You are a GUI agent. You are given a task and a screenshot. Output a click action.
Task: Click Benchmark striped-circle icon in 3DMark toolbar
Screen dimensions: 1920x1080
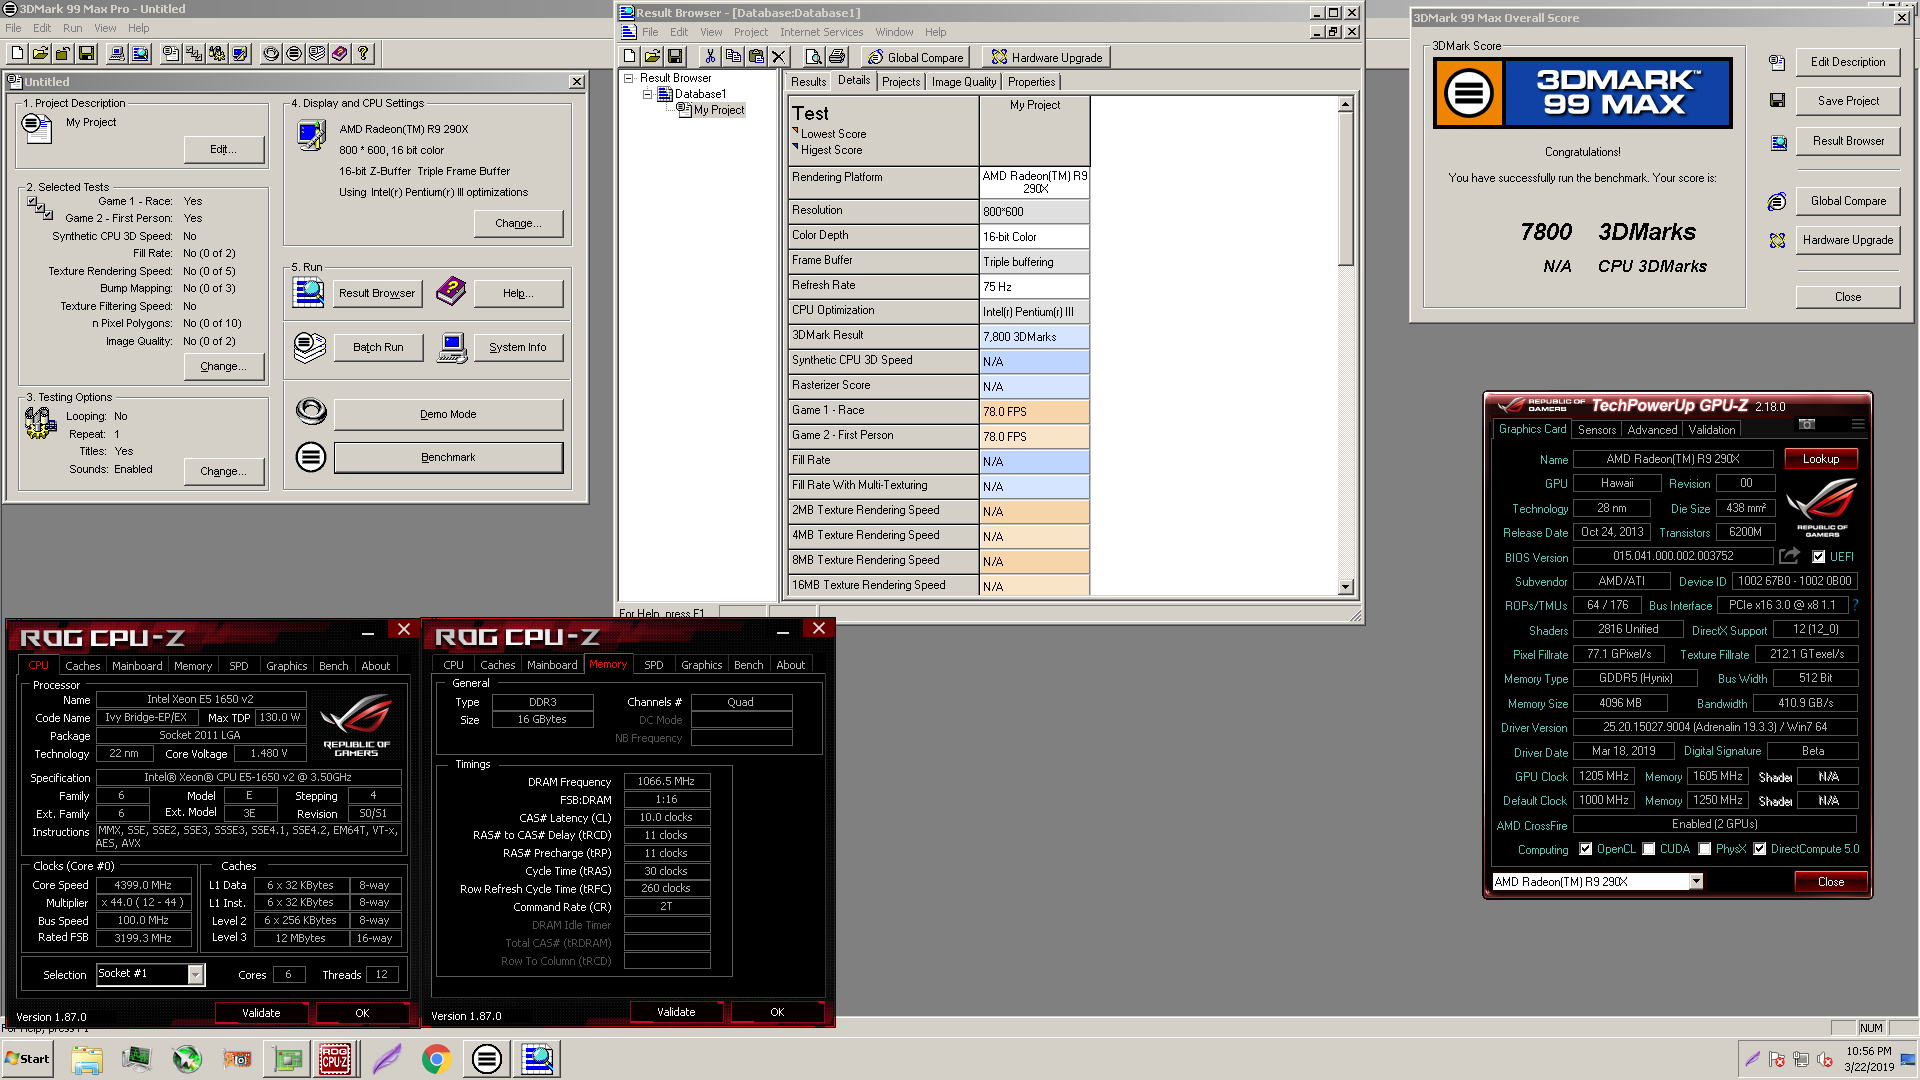click(x=294, y=54)
